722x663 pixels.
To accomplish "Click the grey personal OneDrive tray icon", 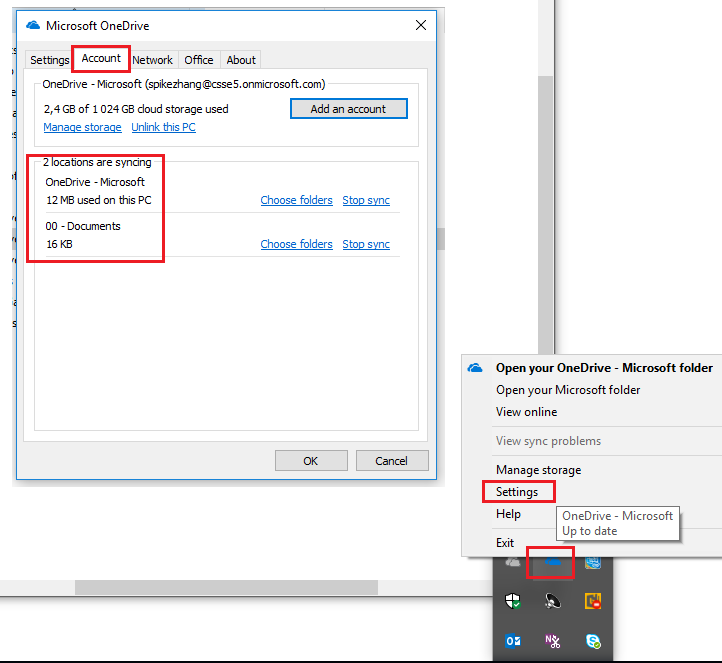I will coord(512,562).
